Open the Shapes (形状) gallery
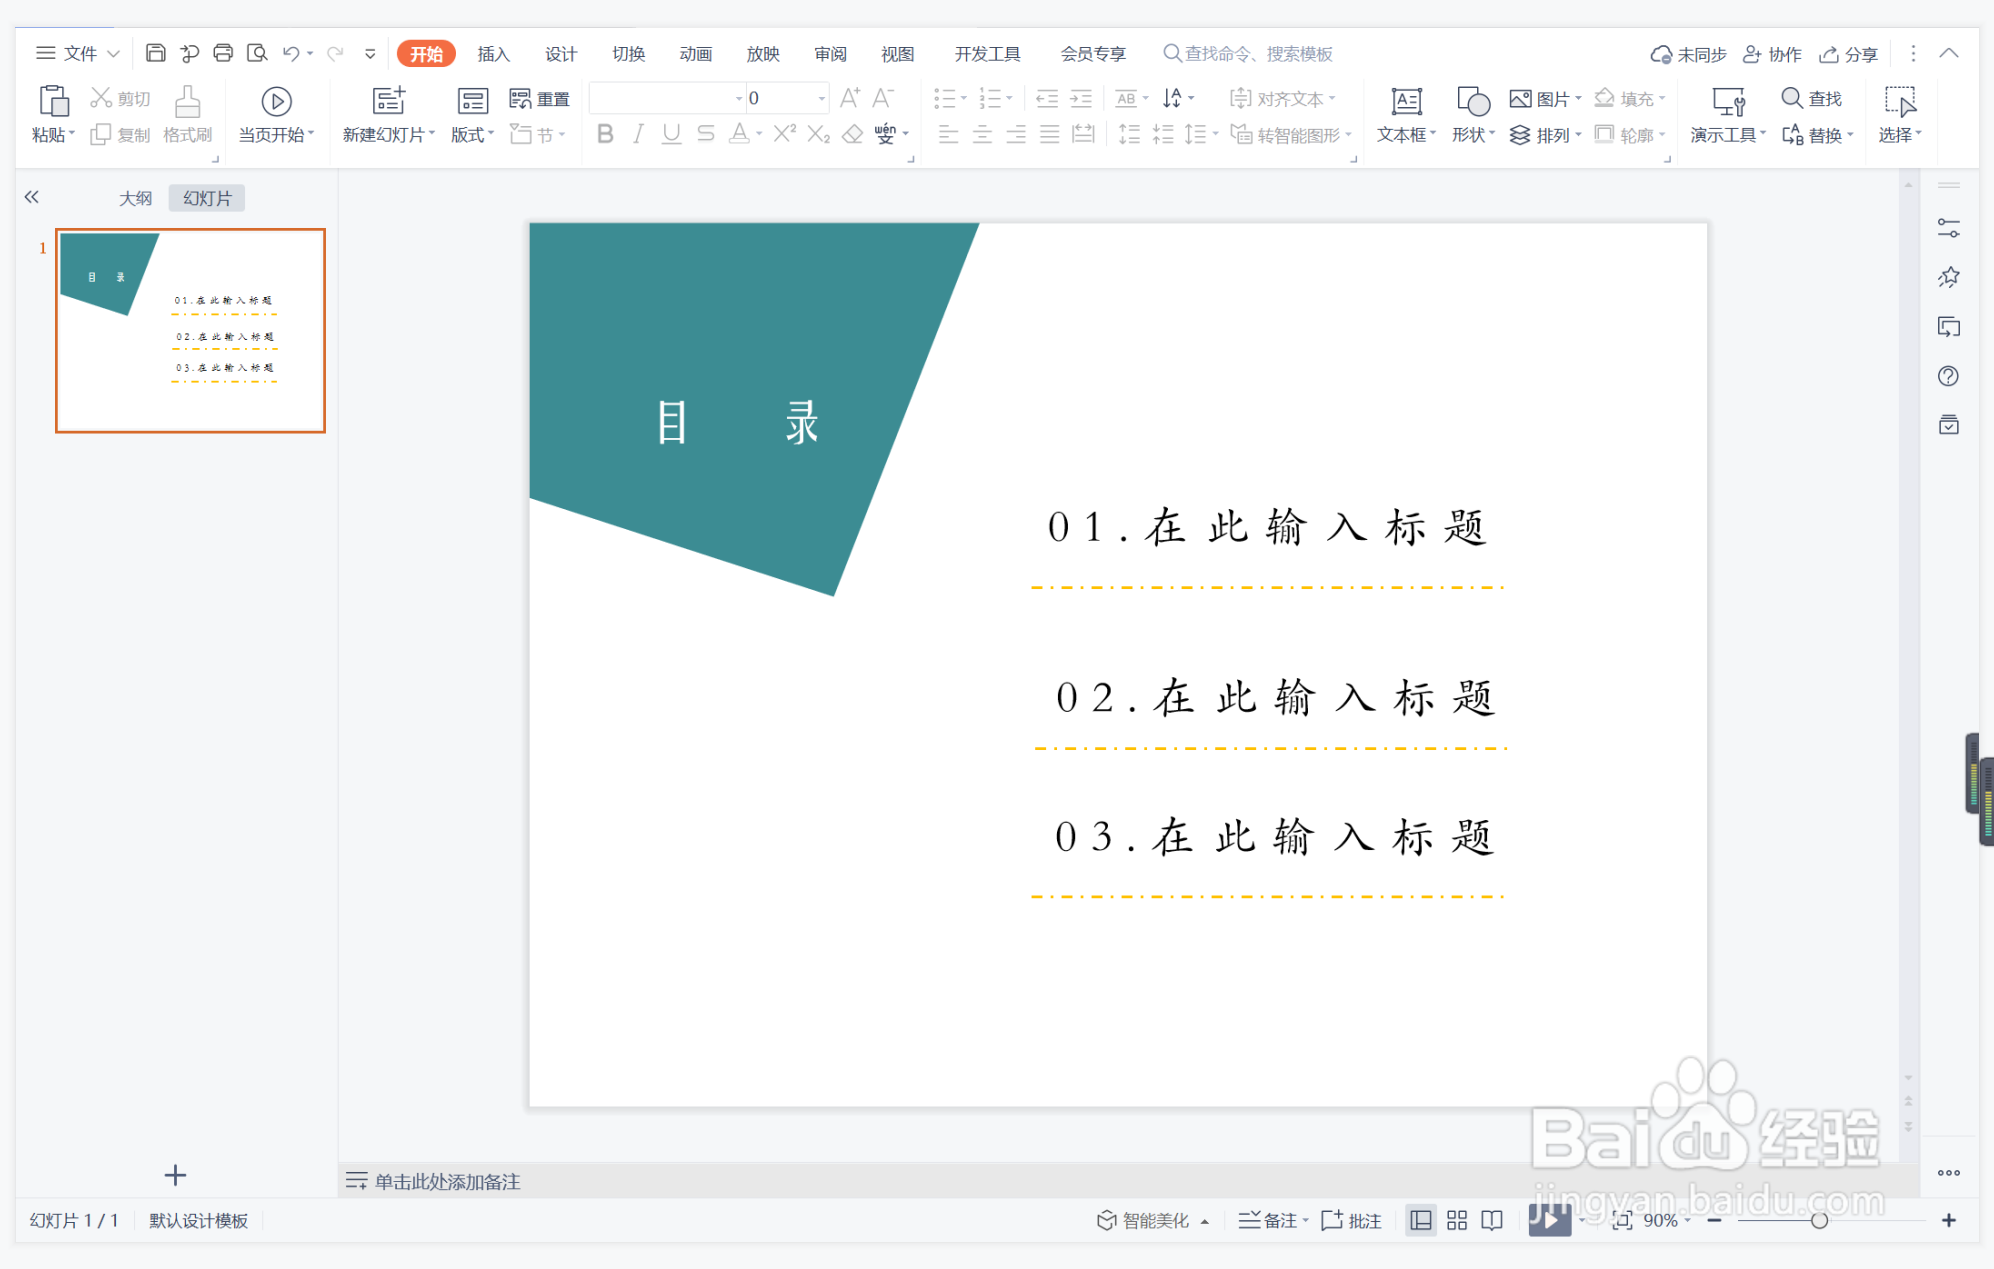The height and width of the screenshot is (1269, 1994). click(x=1473, y=115)
